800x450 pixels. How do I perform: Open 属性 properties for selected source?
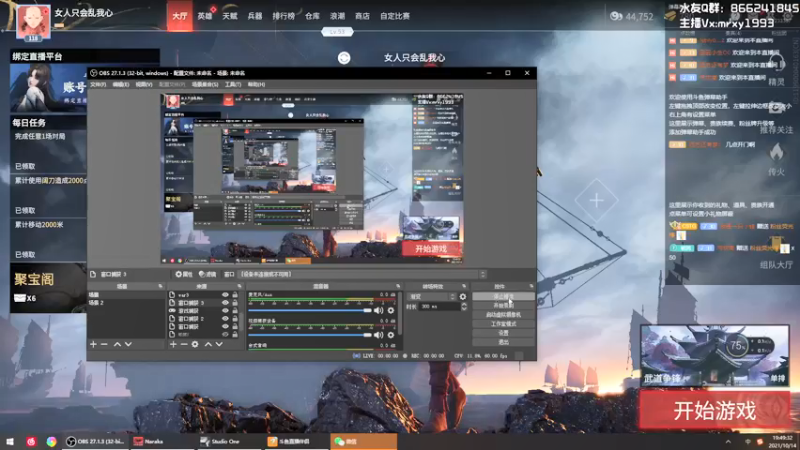coord(184,274)
